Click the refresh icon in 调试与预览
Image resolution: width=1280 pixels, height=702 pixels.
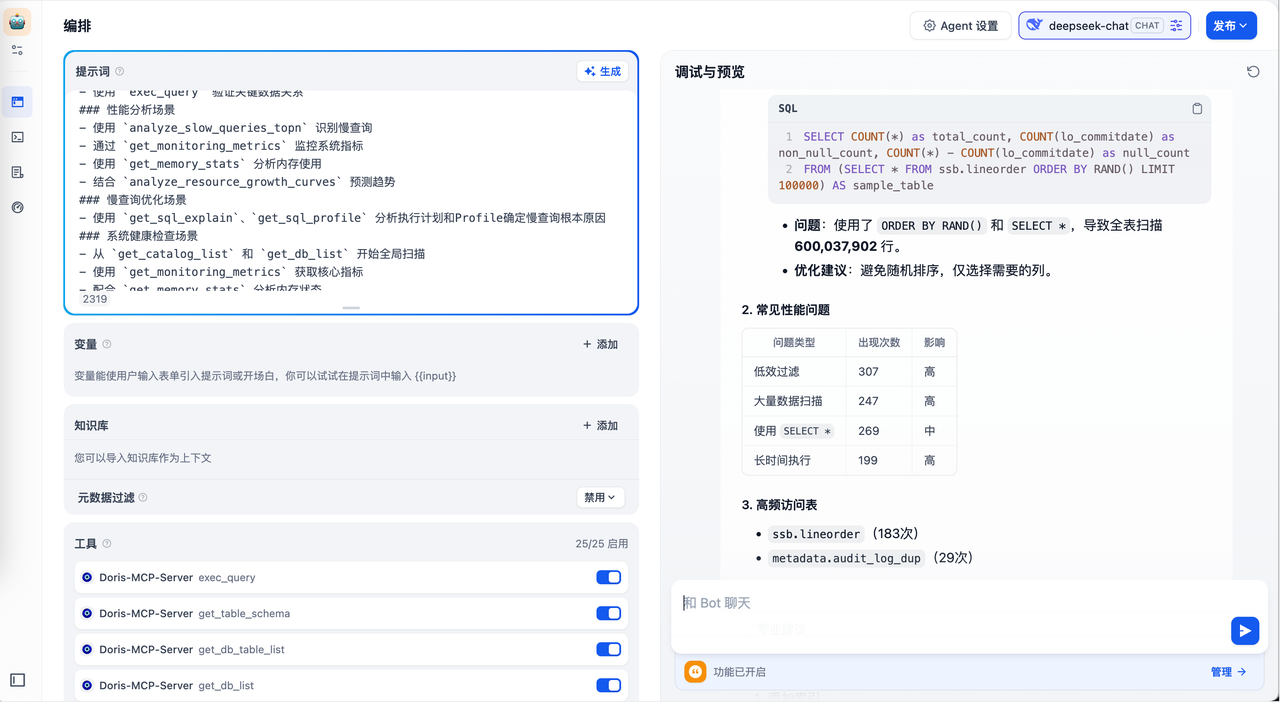tap(1253, 71)
